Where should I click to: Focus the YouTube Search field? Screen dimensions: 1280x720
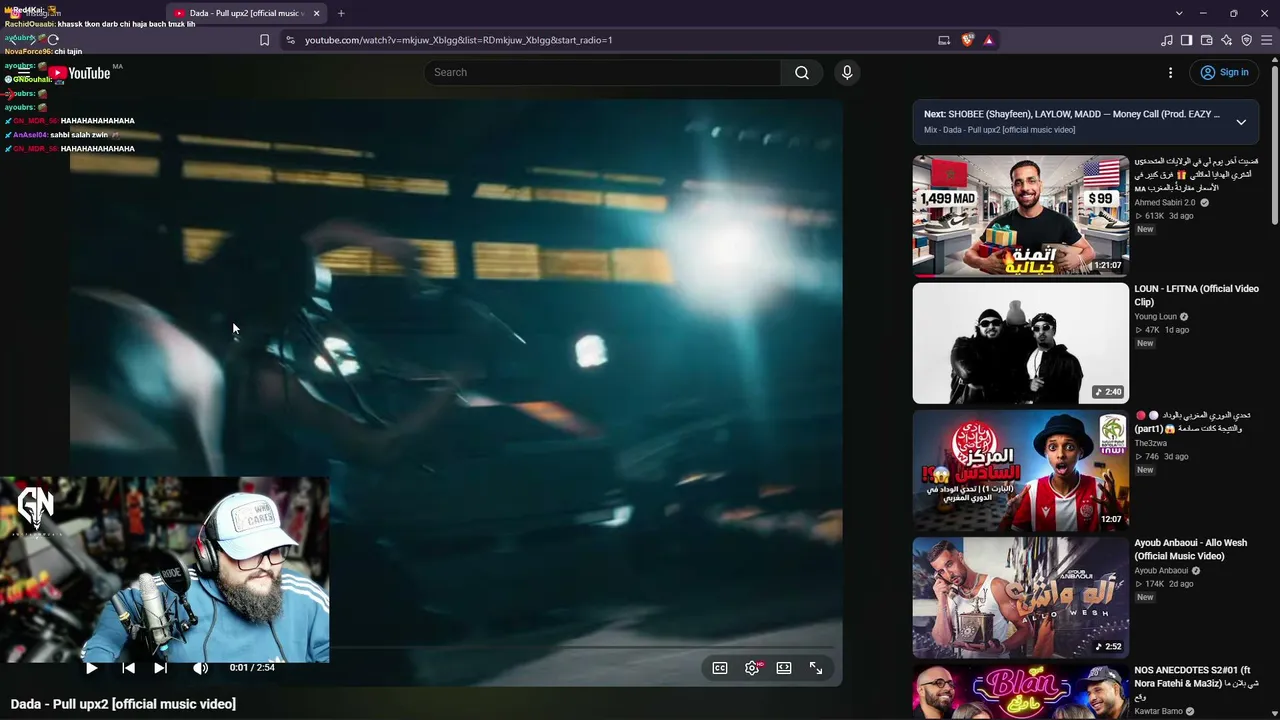point(603,72)
